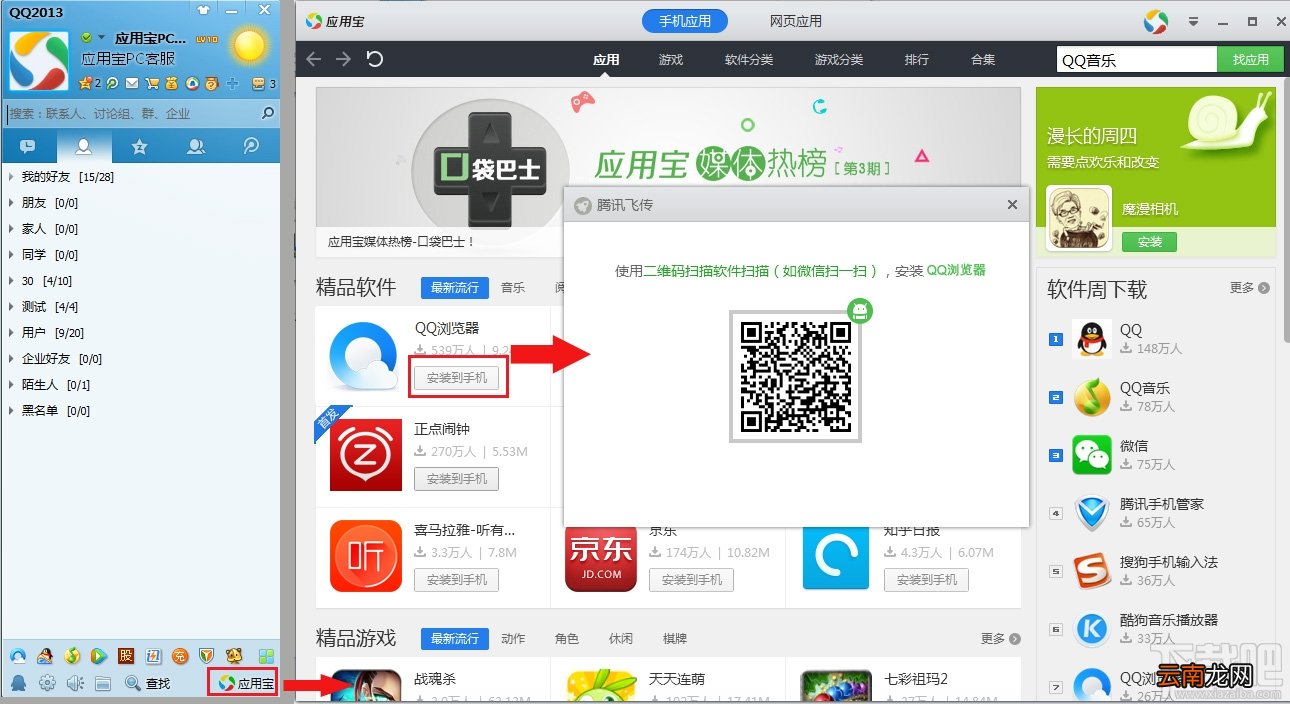Click 安装 for 魔漫相机
1290x704 pixels.
[1149, 242]
